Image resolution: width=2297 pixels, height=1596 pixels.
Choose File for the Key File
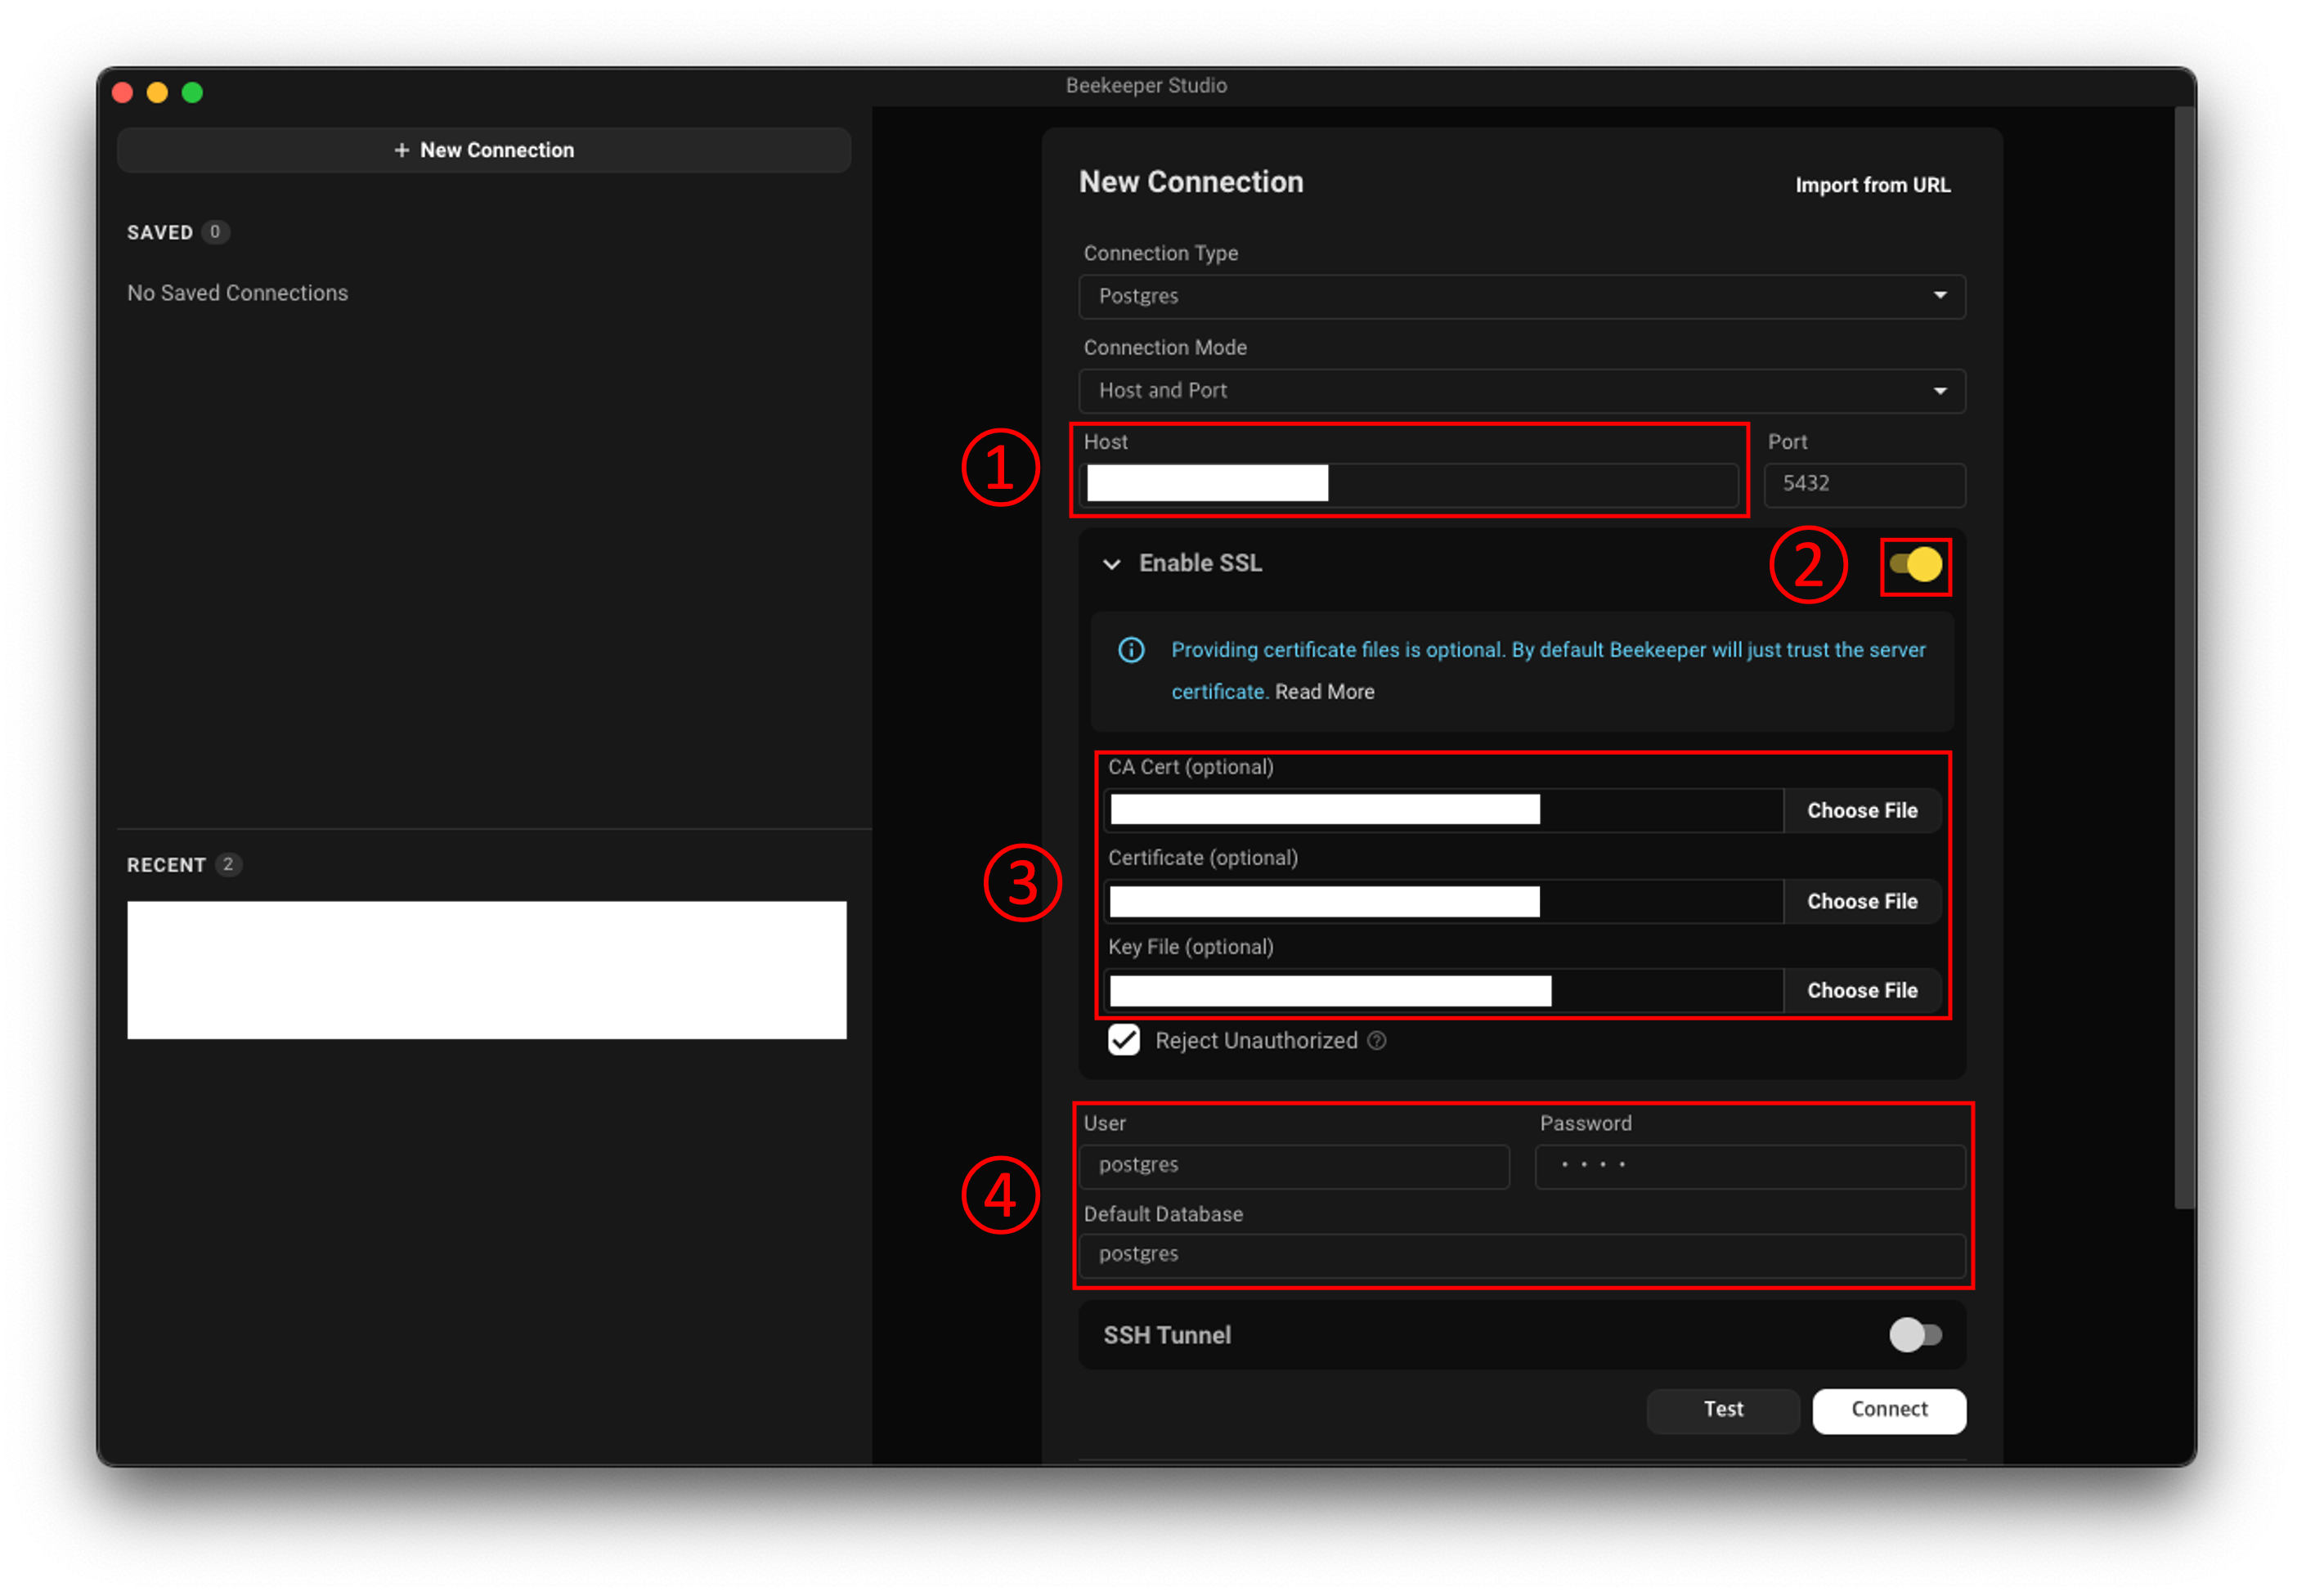click(1861, 990)
